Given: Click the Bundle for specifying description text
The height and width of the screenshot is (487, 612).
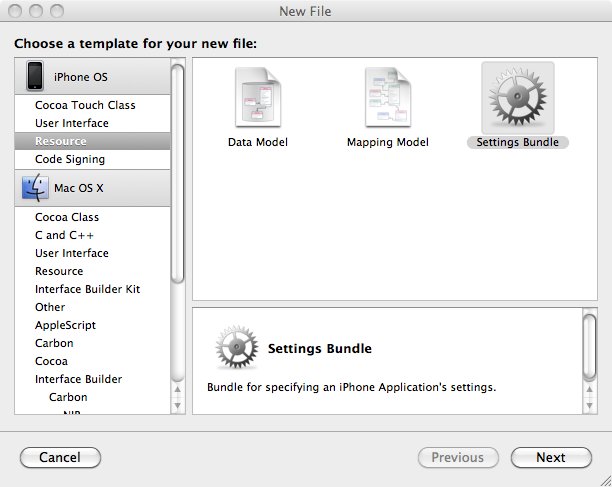Looking at the screenshot, I should coord(351,387).
